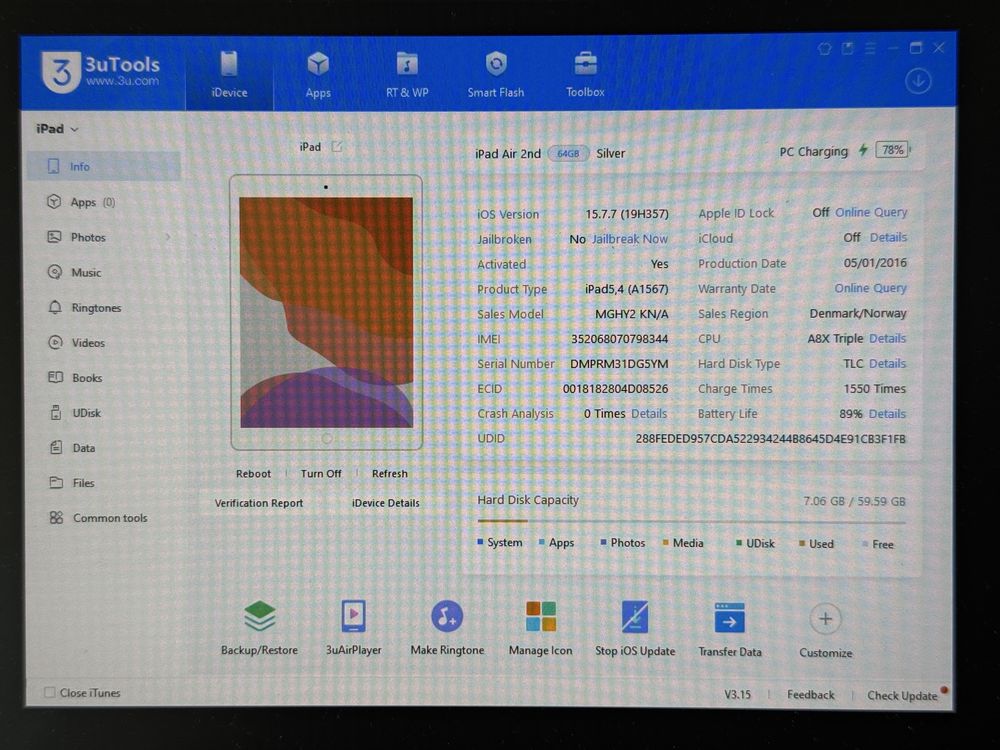This screenshot has height=750, width=1000.
Task: Click the 7.06 GB / 59.59 GB capacity text
Action: pos(855,501)
